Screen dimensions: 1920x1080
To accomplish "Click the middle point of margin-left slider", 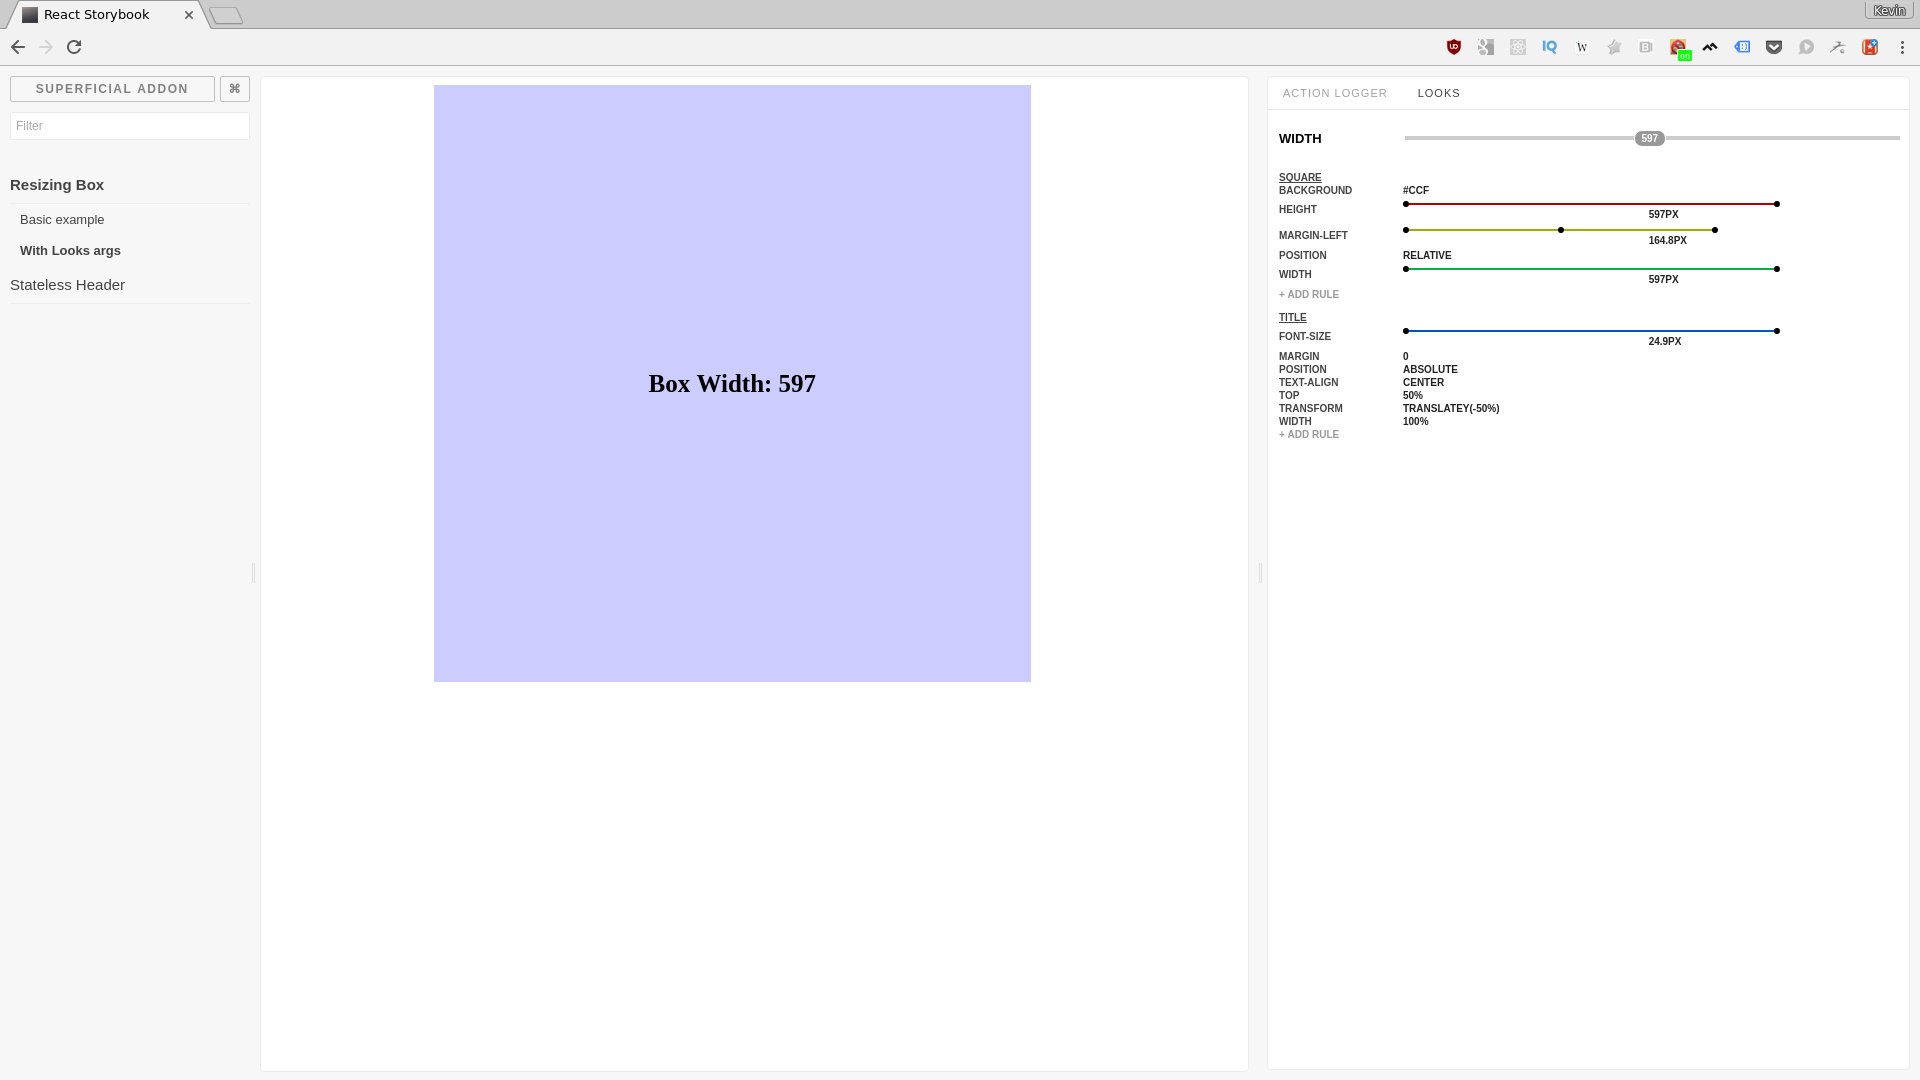I will (x=1560, y=231).
